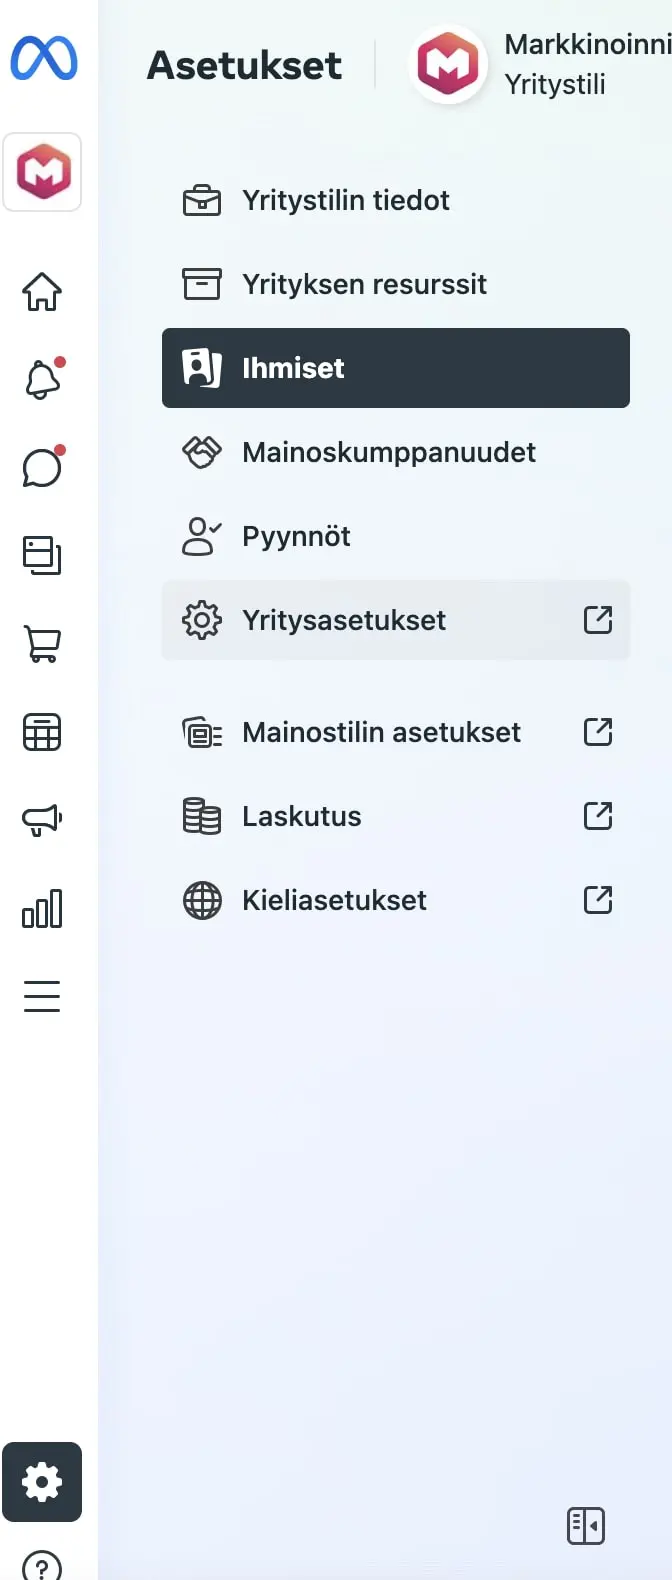
Task: Select Yrityksen resurssit menu item
Action: coord(396,284)
